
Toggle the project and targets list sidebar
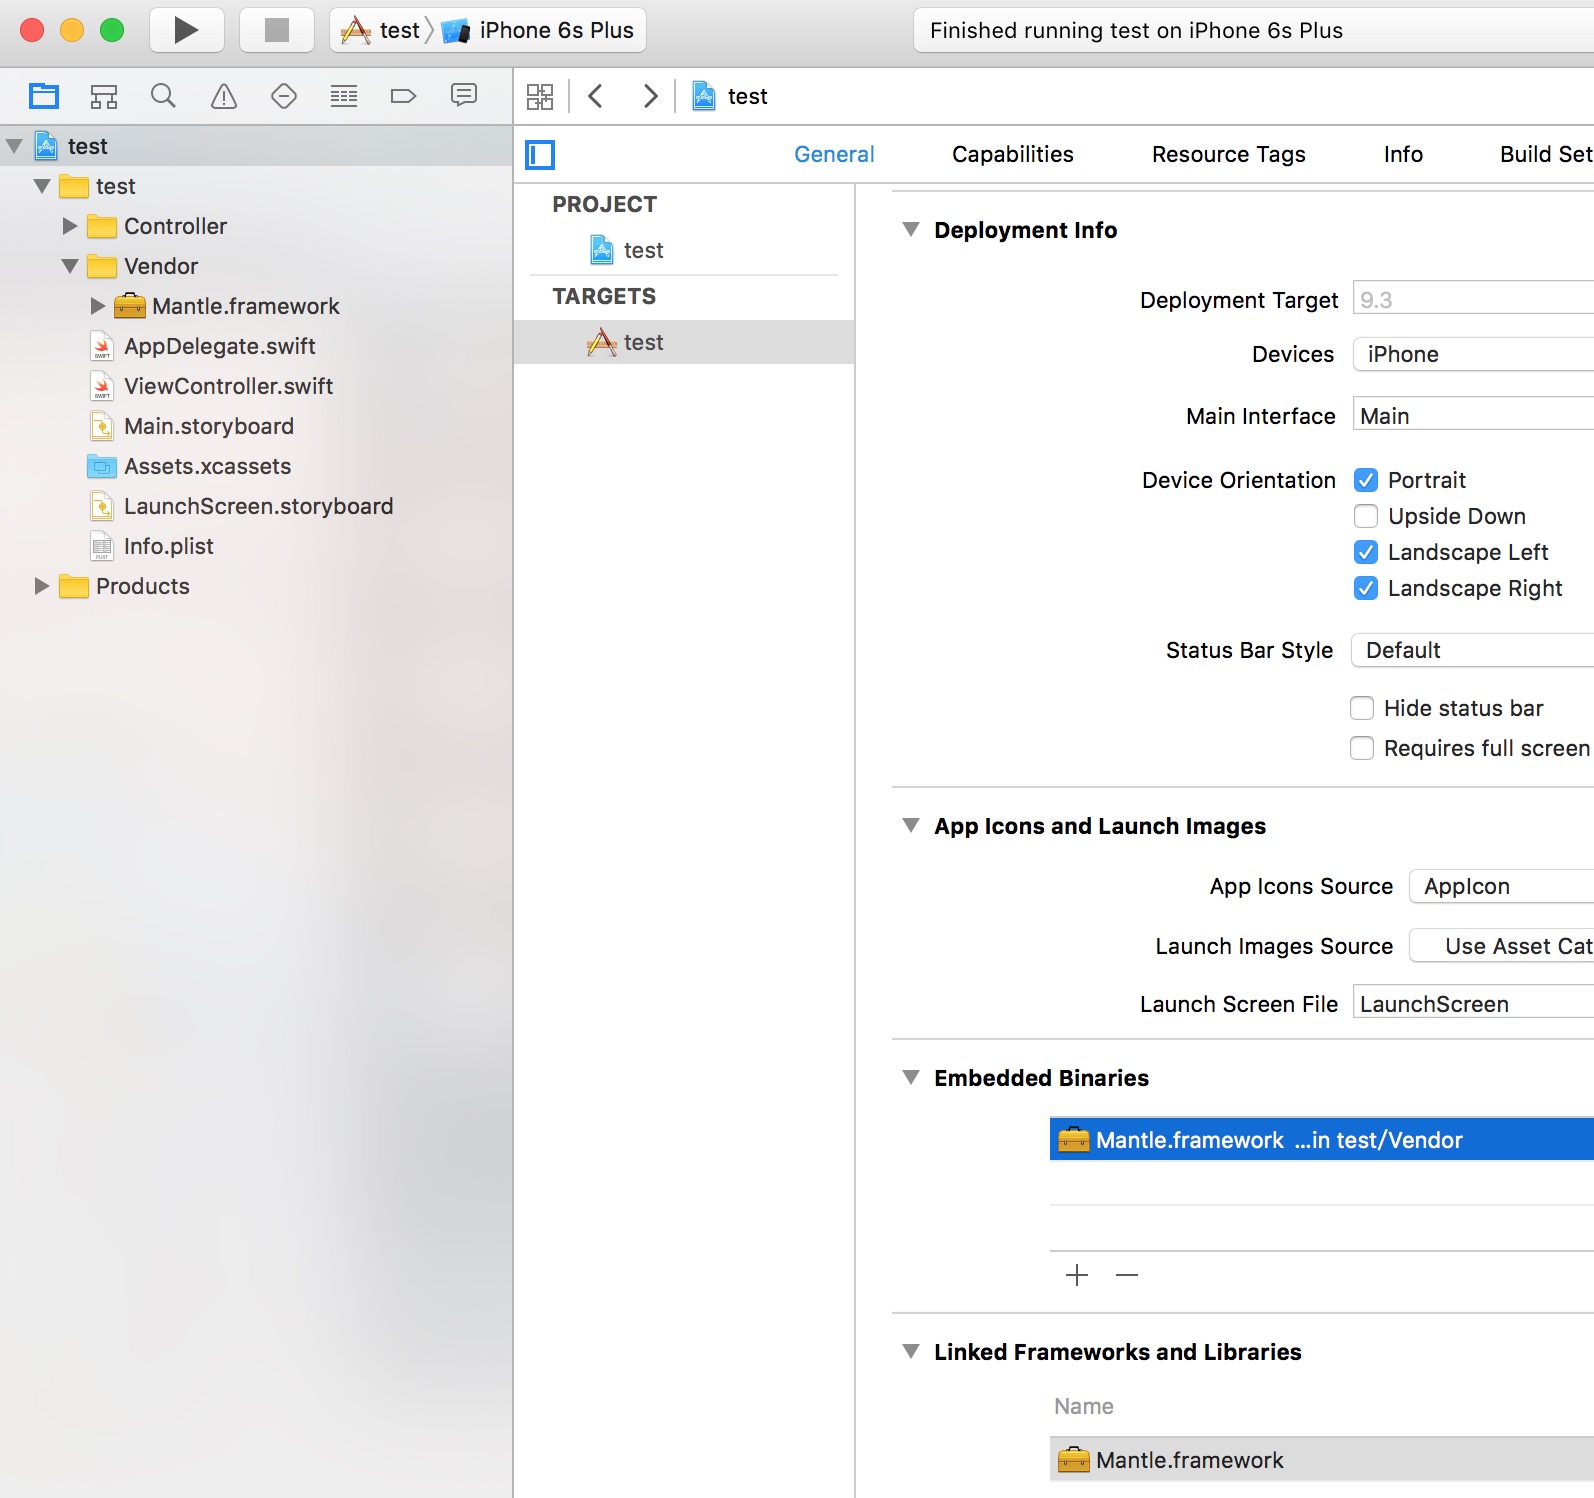tap(540, 154)
